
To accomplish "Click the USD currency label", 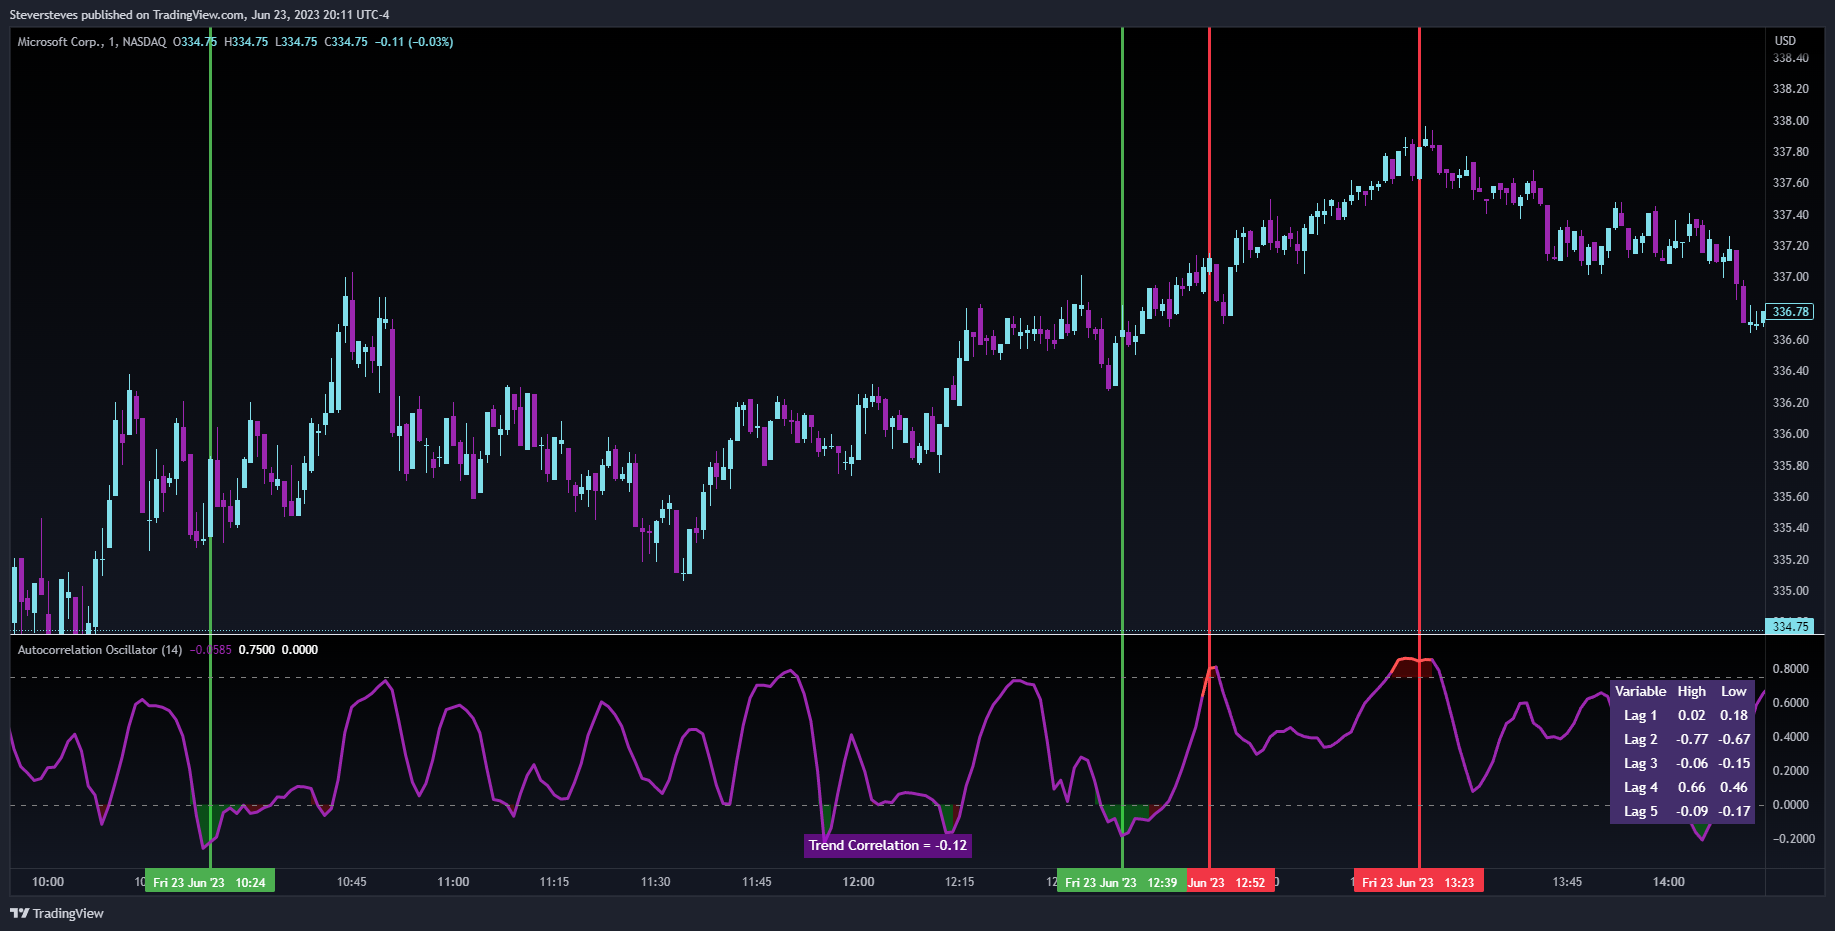I will (1785, 41).
